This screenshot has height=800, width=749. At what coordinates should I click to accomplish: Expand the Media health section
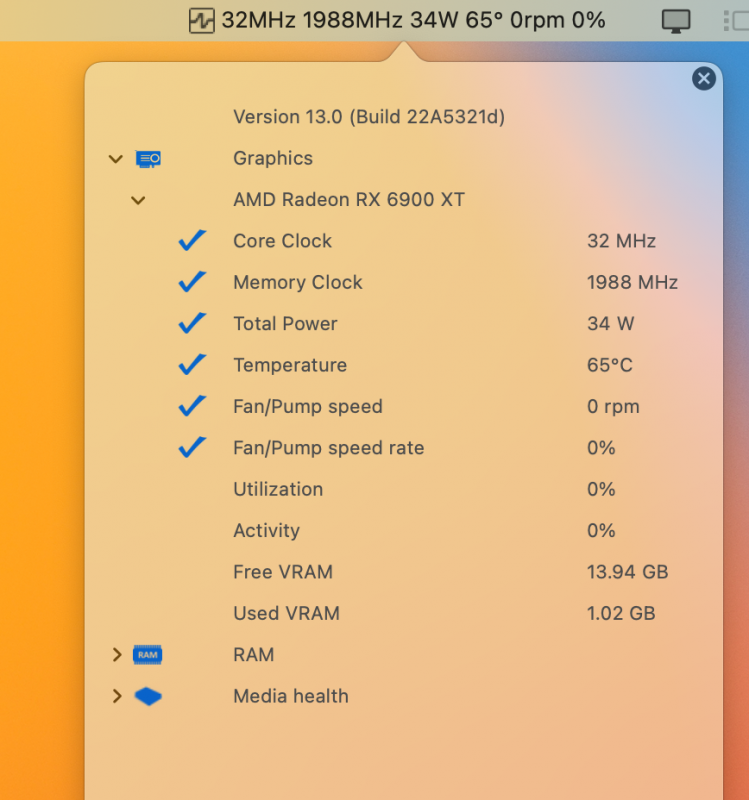click(116, 696)
